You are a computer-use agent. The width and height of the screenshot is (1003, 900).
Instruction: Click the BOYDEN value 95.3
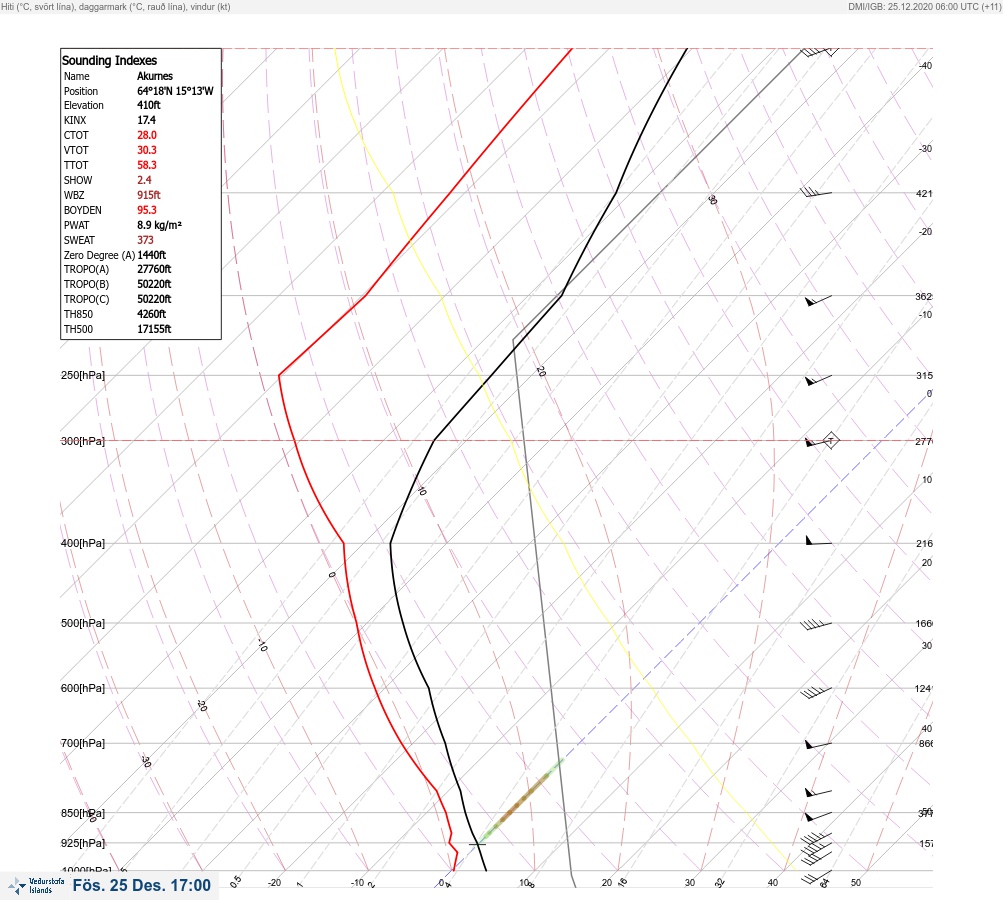pyautogui.click(x=146, y=210)
